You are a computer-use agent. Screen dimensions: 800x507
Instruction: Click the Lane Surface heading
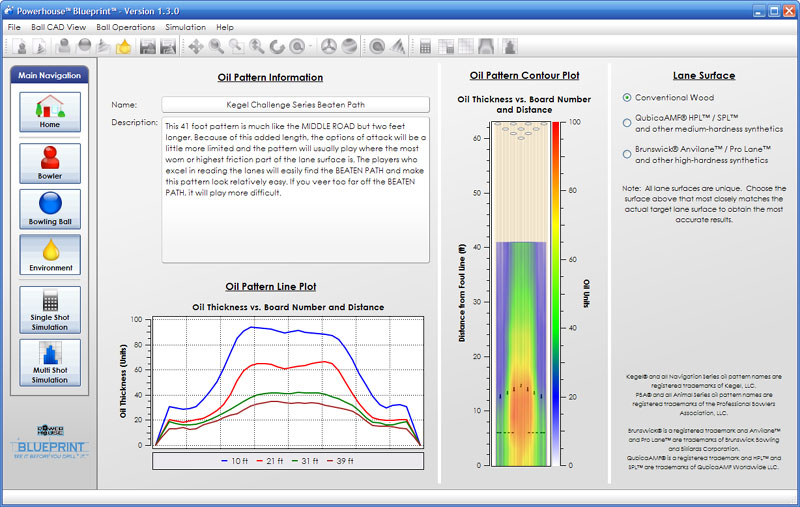[x=704, y=75]
